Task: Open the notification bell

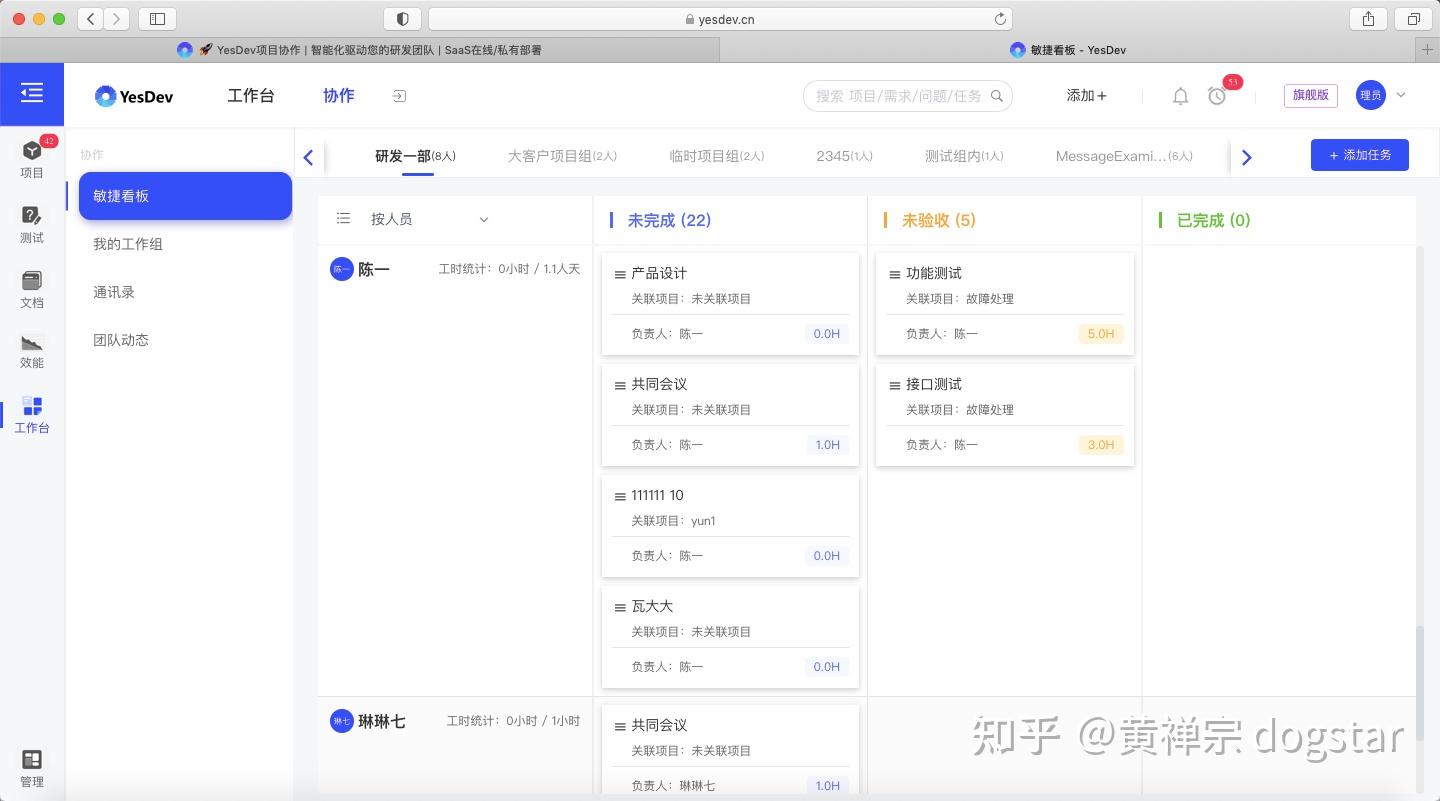Action: [x=1180, y=96]
